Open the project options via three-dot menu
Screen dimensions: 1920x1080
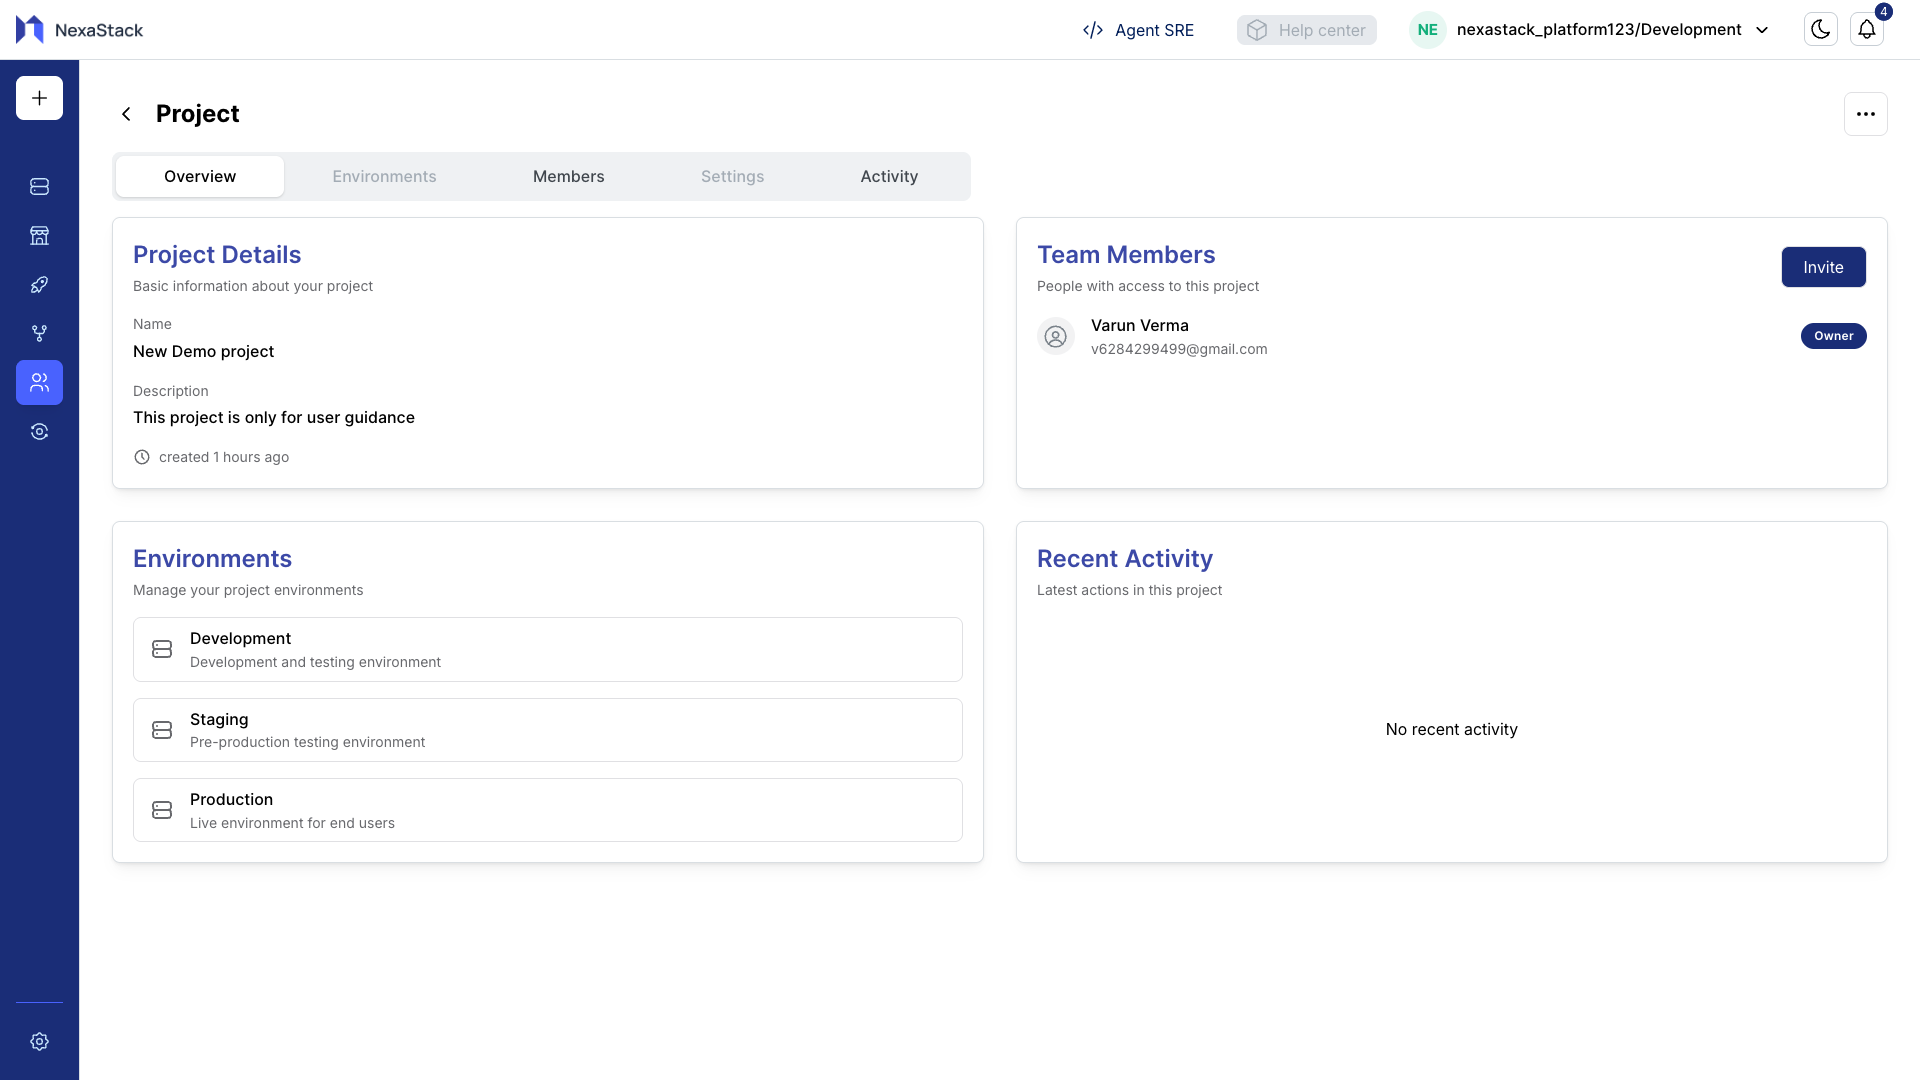click(x=1866, y=113)
